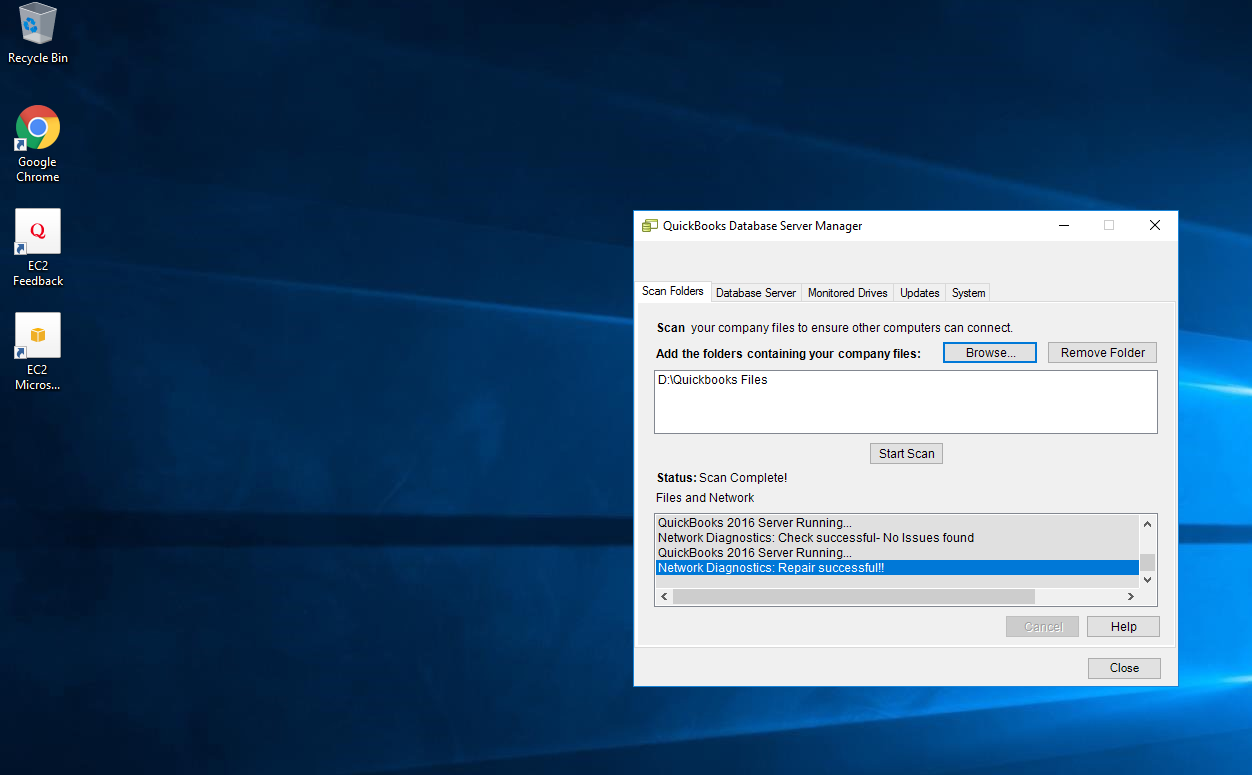The image size is (1252, 775).
Task: Open the System tab
Action: coord(969,293)
